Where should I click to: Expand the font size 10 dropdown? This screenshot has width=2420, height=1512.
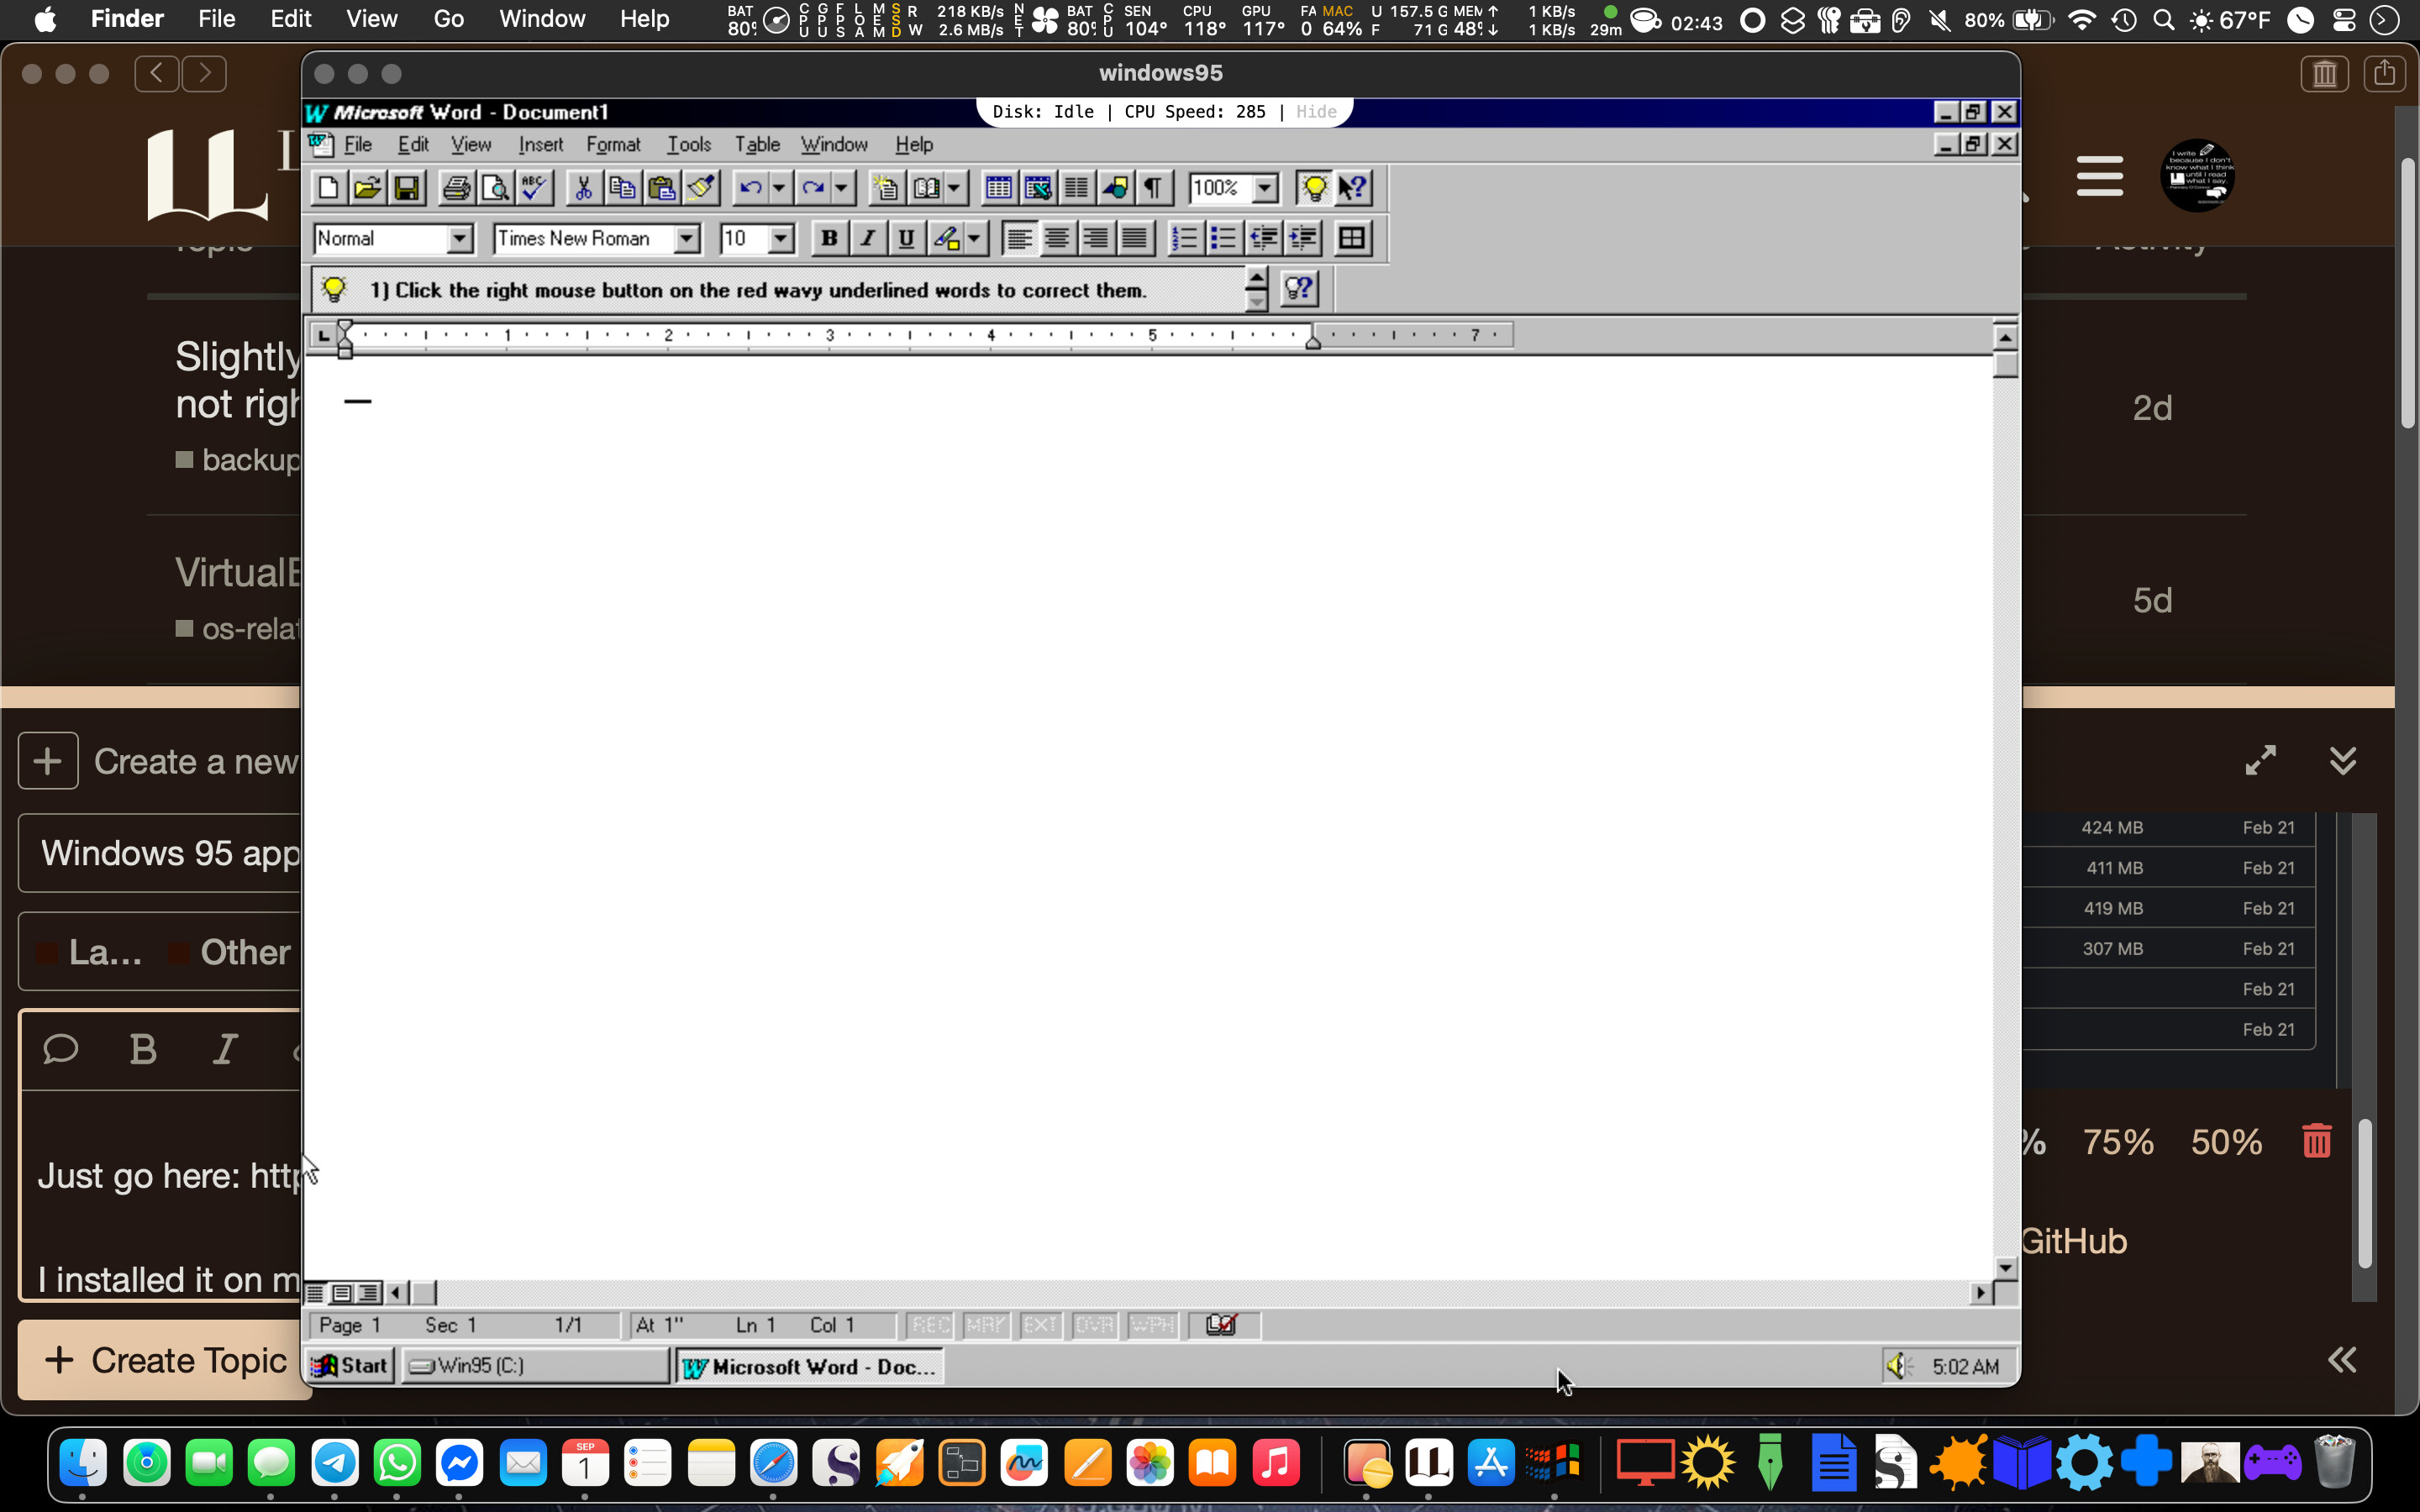point(781,238)
